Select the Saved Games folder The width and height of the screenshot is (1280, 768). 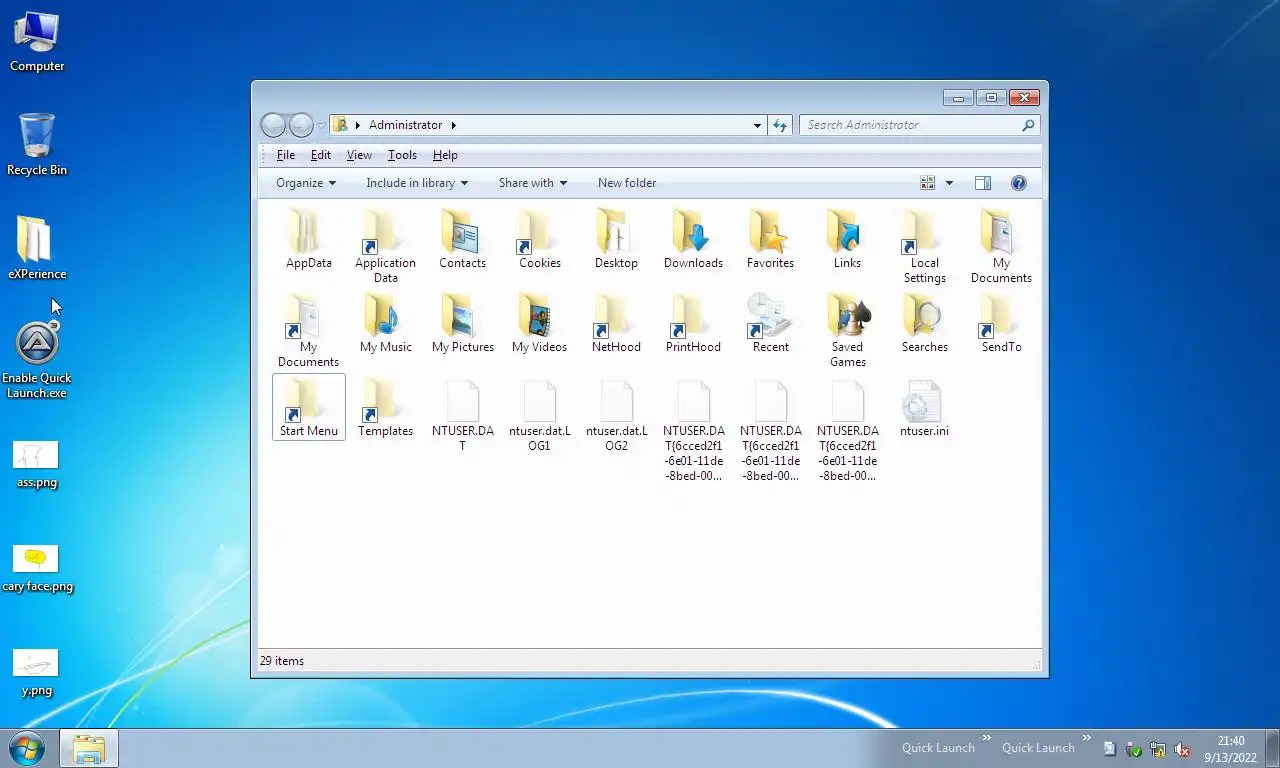pyautogui.click(x=847, y=330)
